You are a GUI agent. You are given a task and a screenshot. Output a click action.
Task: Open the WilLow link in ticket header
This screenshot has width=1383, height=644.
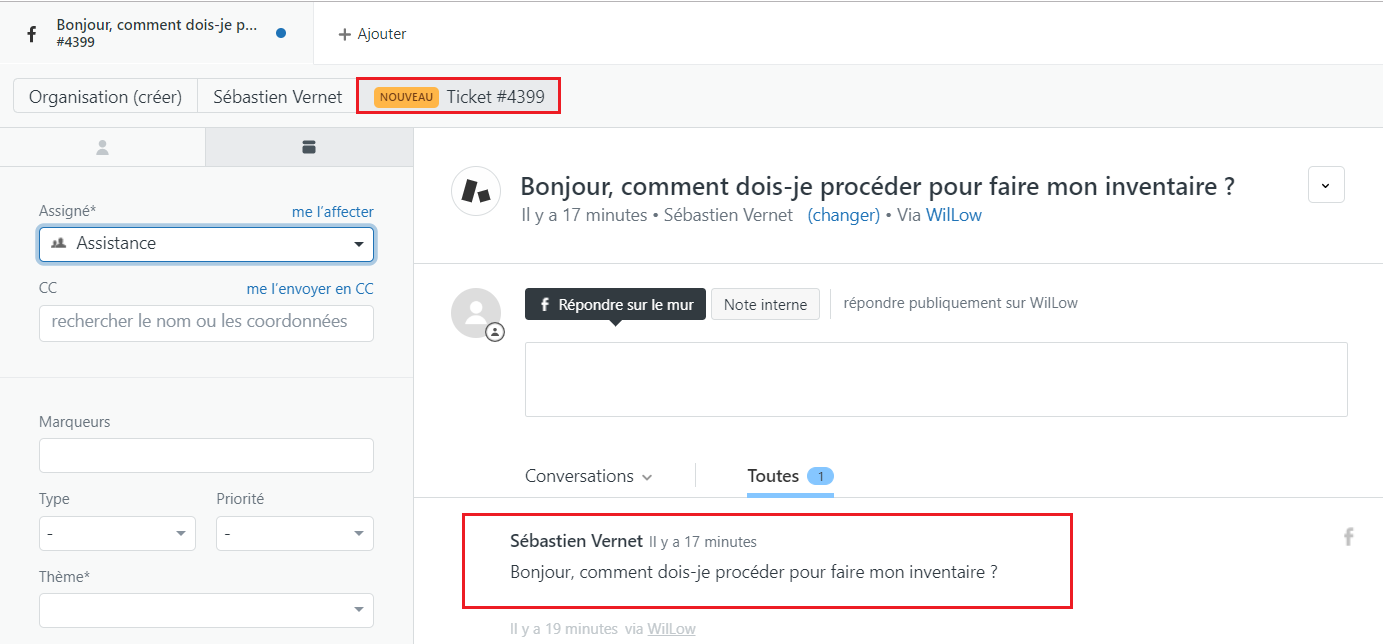coord(953,215)
